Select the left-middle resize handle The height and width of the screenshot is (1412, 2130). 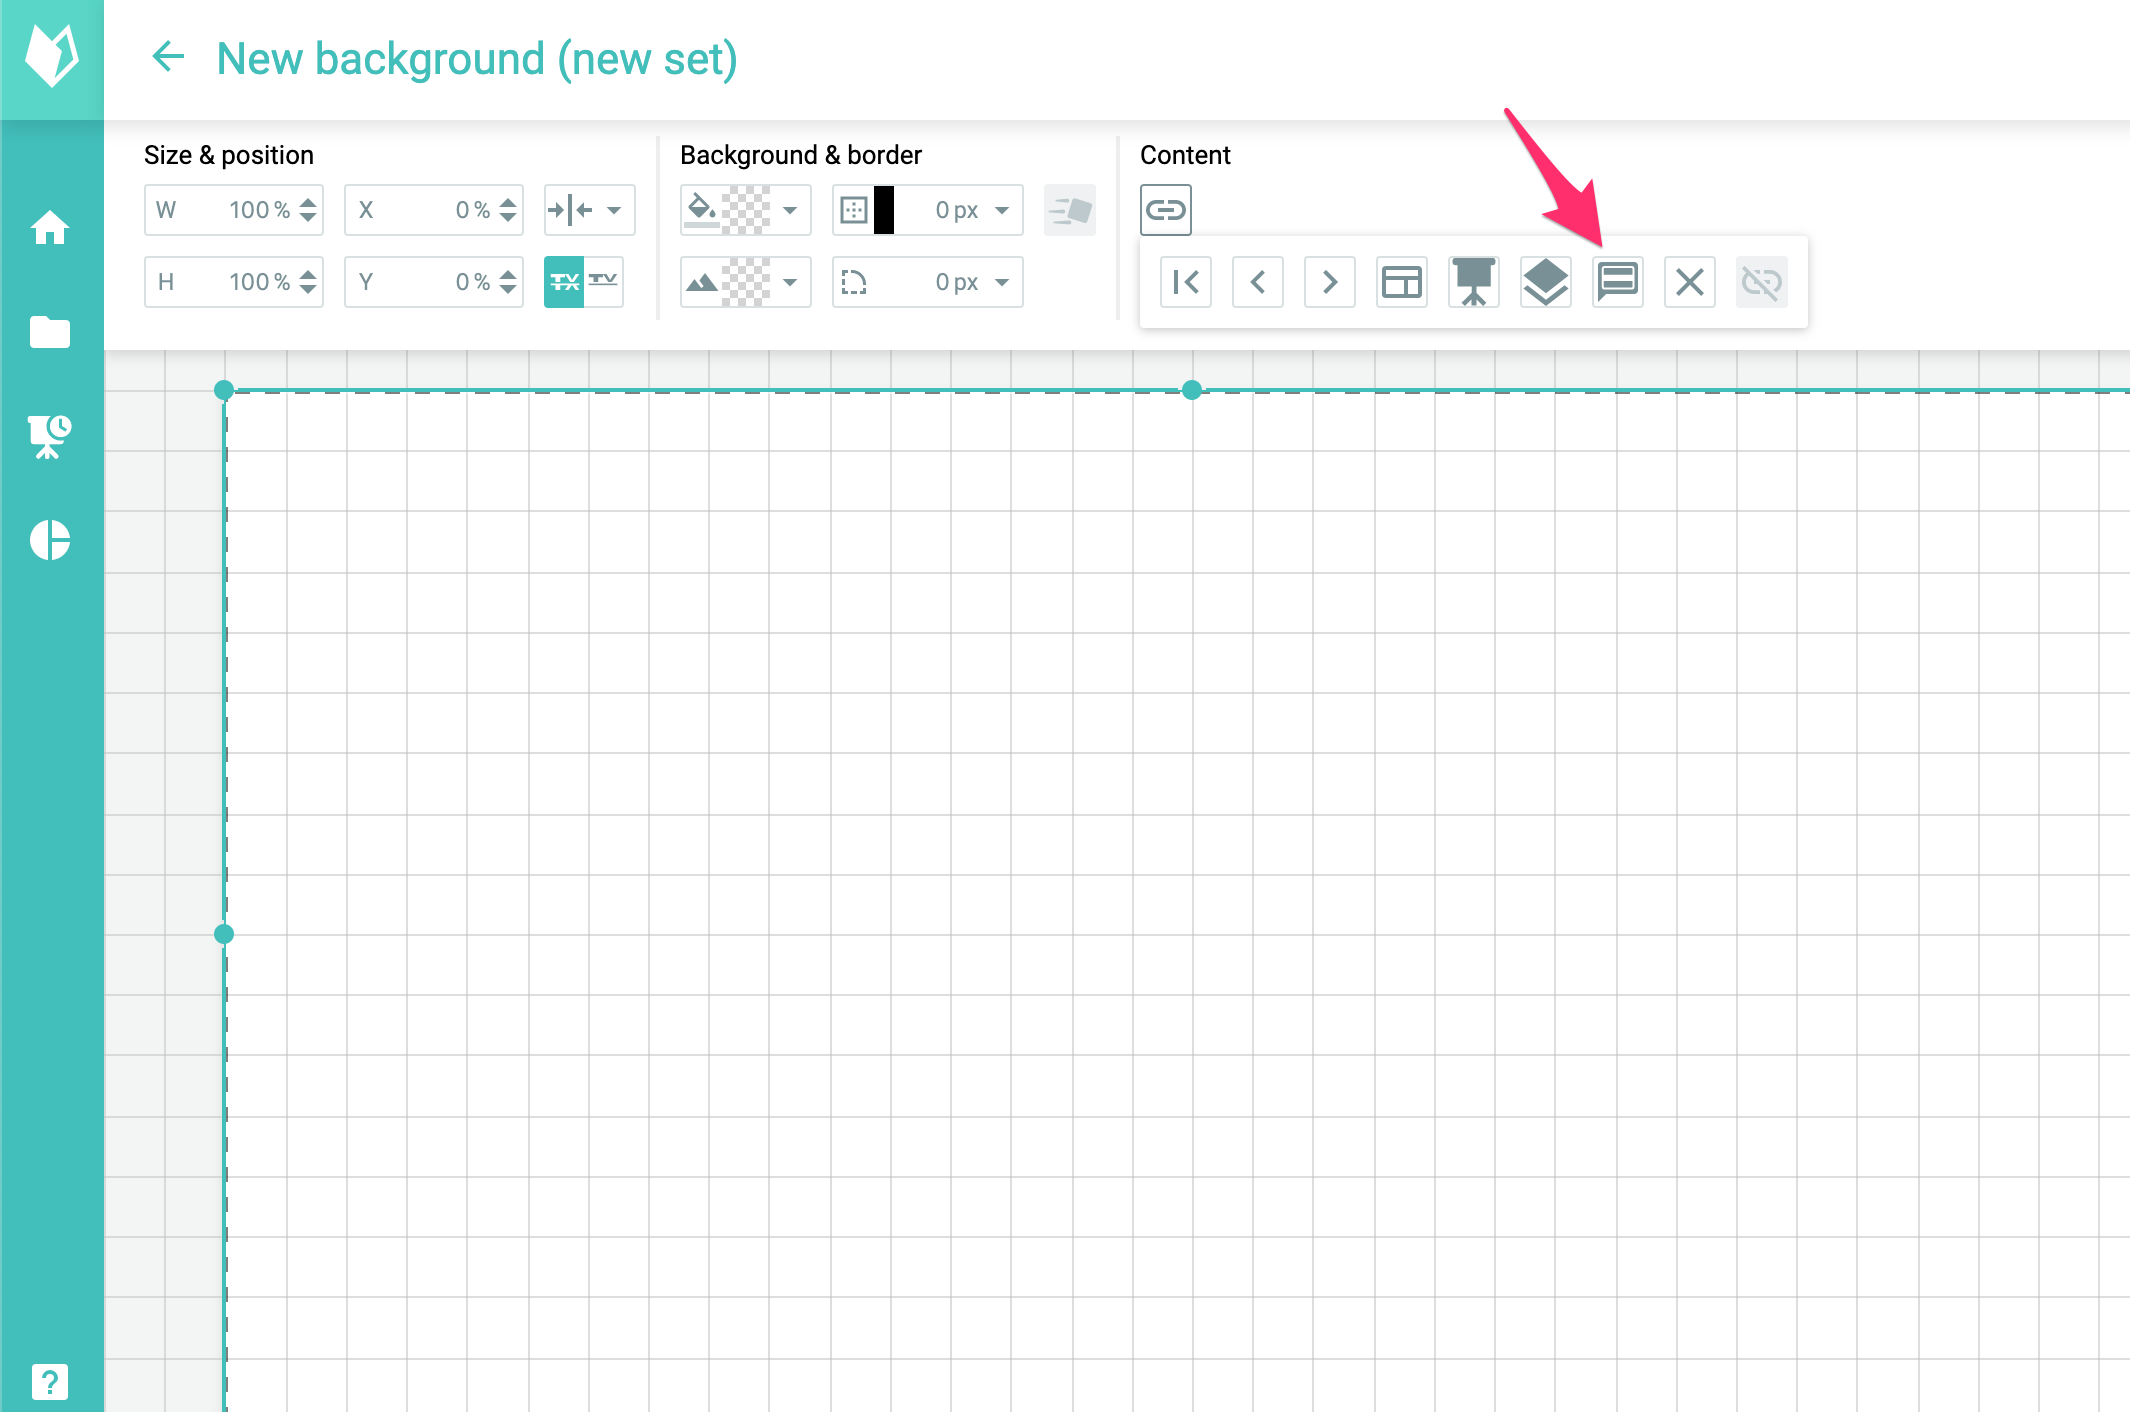click(x=224, y=934)
